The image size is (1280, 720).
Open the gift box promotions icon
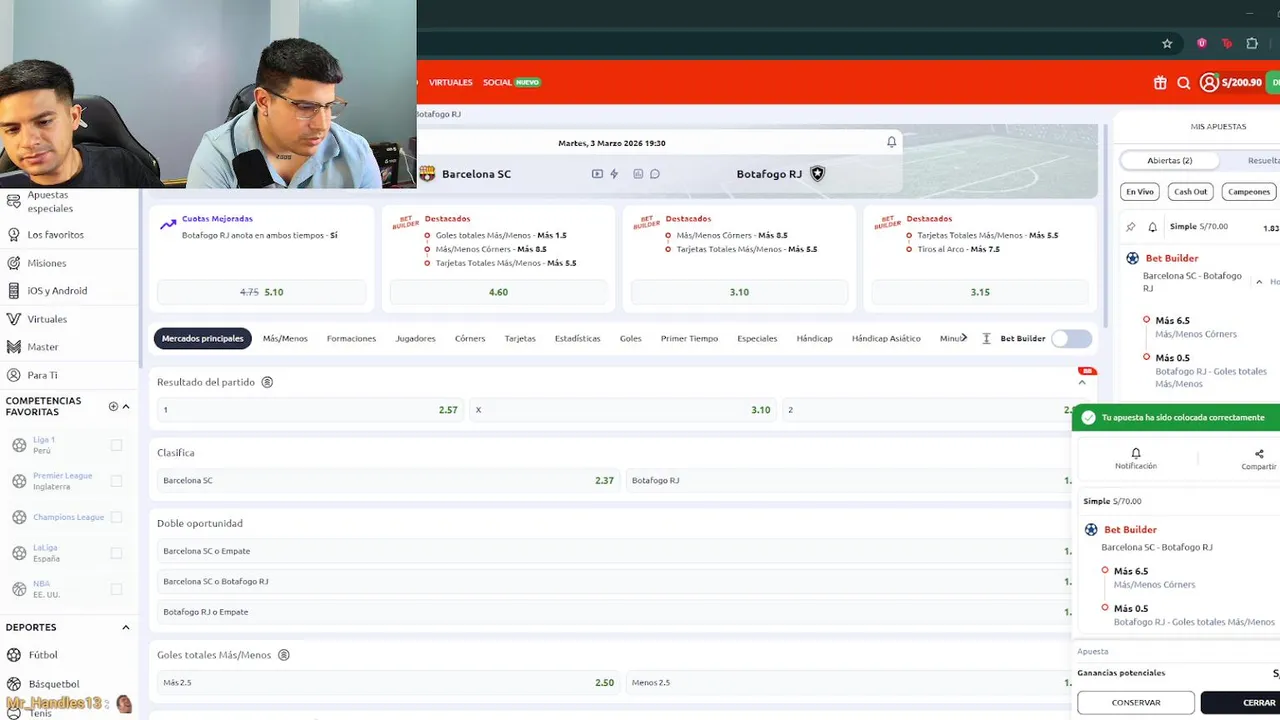coord(1160,83)
